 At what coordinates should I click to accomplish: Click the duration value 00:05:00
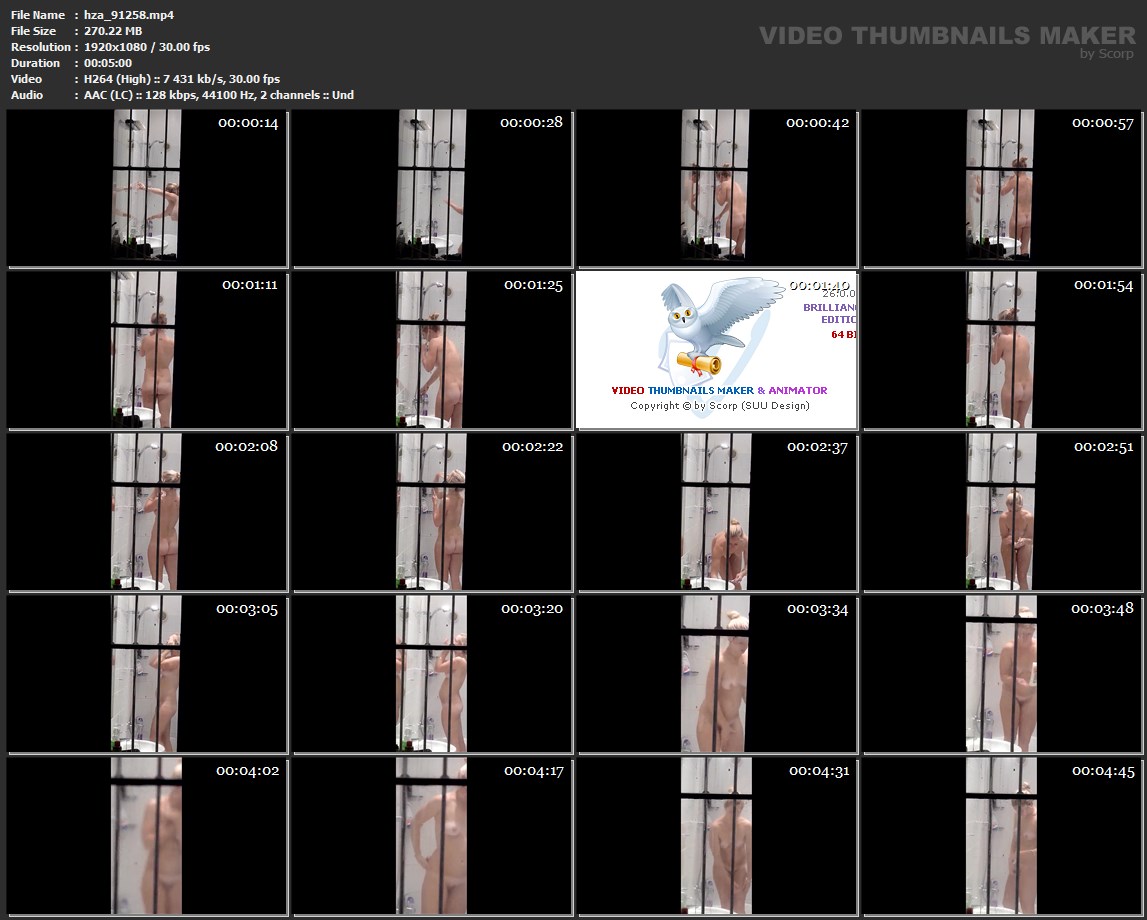[108, 63]
